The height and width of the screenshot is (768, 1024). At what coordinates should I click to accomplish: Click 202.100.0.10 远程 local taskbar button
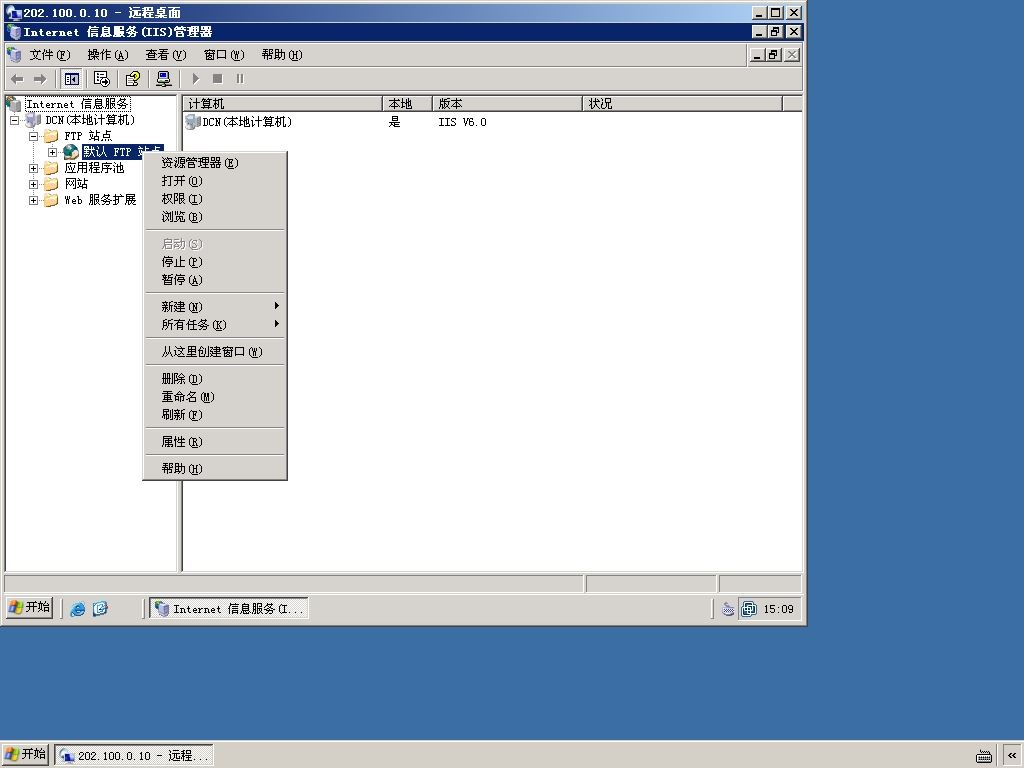(134, 756)
